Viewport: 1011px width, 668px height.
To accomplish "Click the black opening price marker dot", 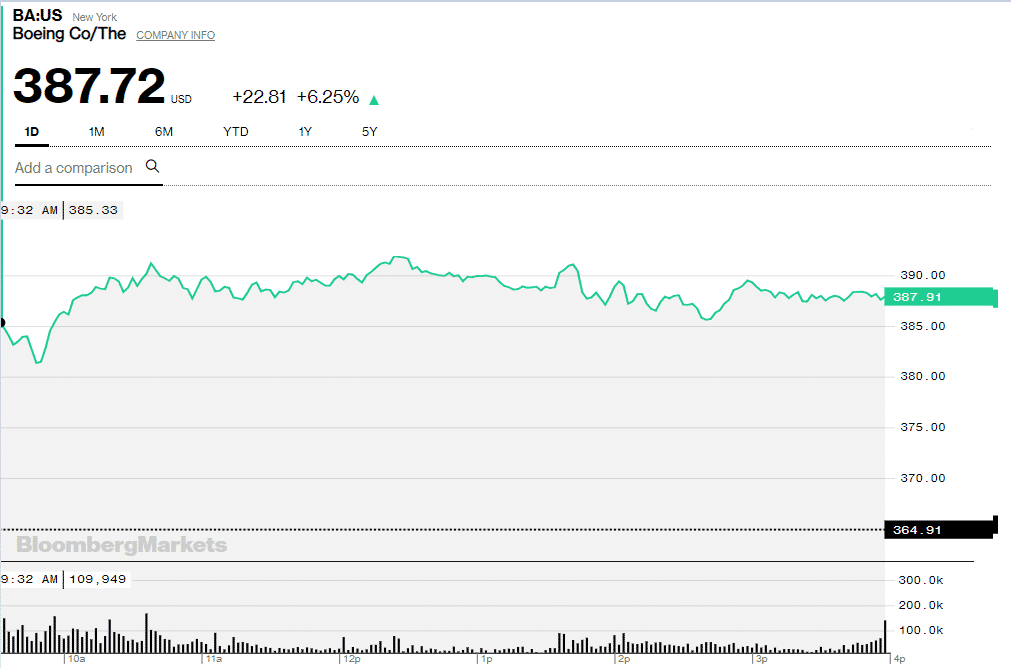I will coord(3,322).
